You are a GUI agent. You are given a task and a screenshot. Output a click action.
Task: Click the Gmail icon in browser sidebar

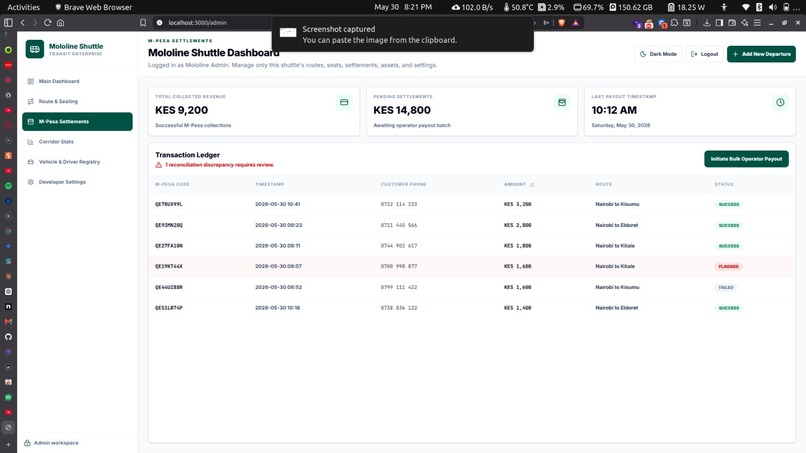pos(8,322)
